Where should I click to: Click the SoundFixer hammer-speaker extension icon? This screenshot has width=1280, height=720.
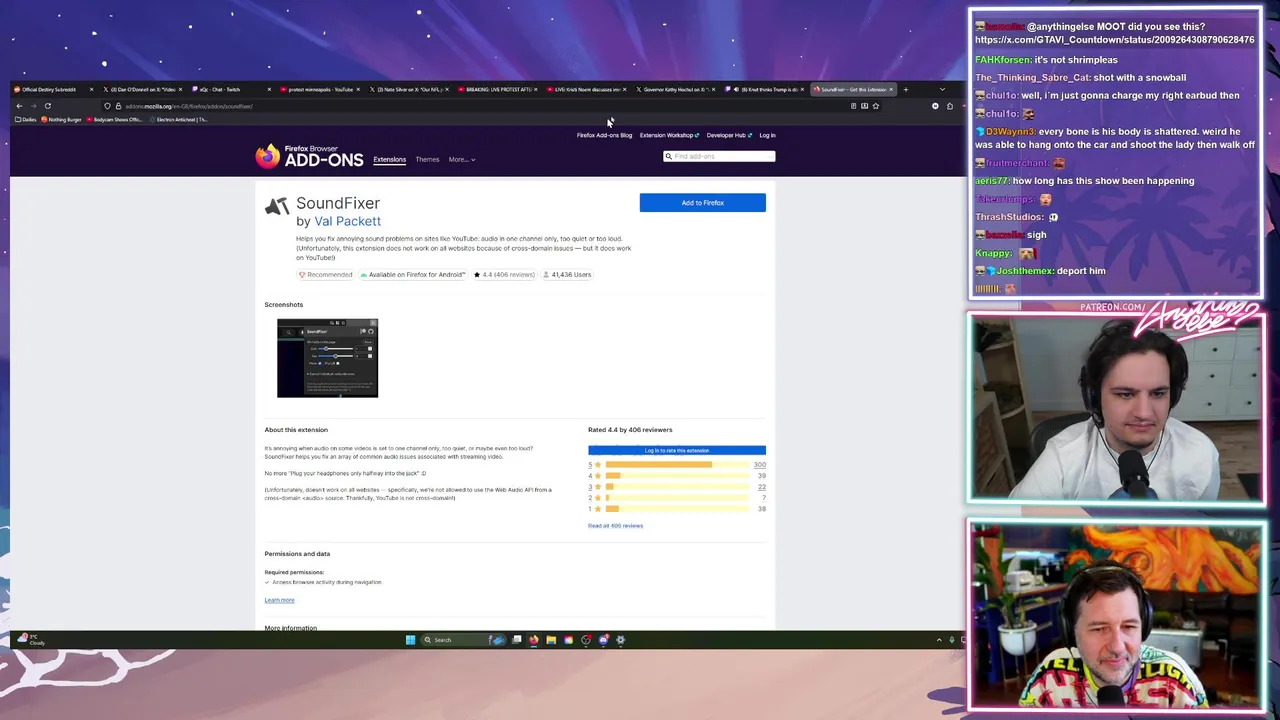pos(276,206)
